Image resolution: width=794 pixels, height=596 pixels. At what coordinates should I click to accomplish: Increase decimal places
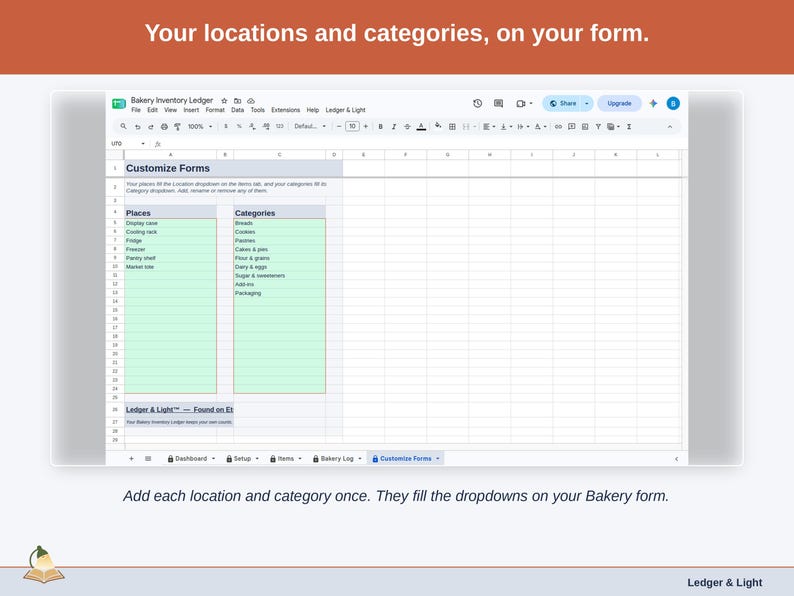(266, 126)
